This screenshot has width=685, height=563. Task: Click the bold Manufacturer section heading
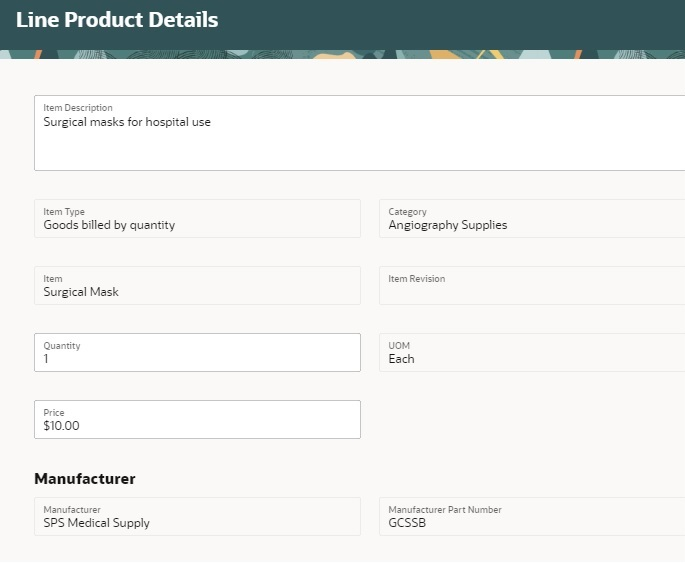(x=85, y=479)
